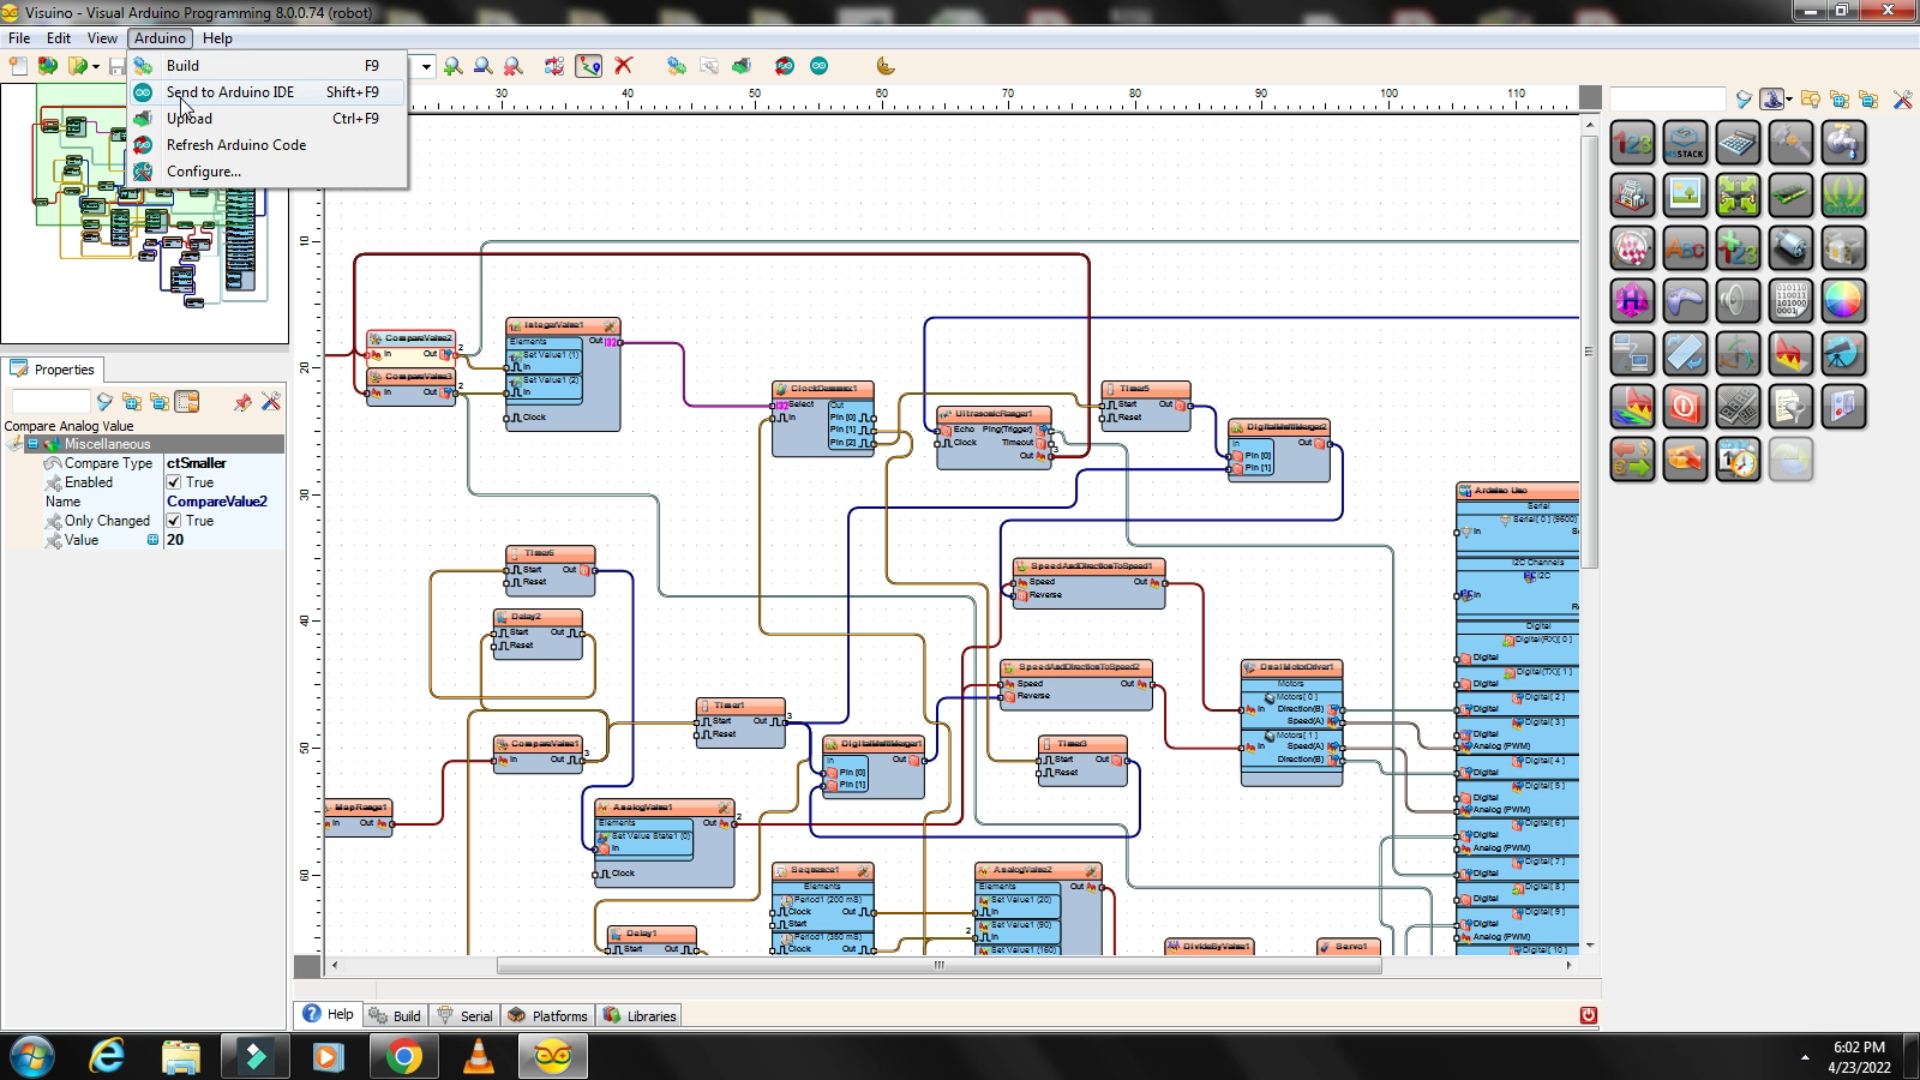This screenshot has width=1920, height=1080.
Task: Open the M5Stack component category
Action: (x=1685, y=142)
